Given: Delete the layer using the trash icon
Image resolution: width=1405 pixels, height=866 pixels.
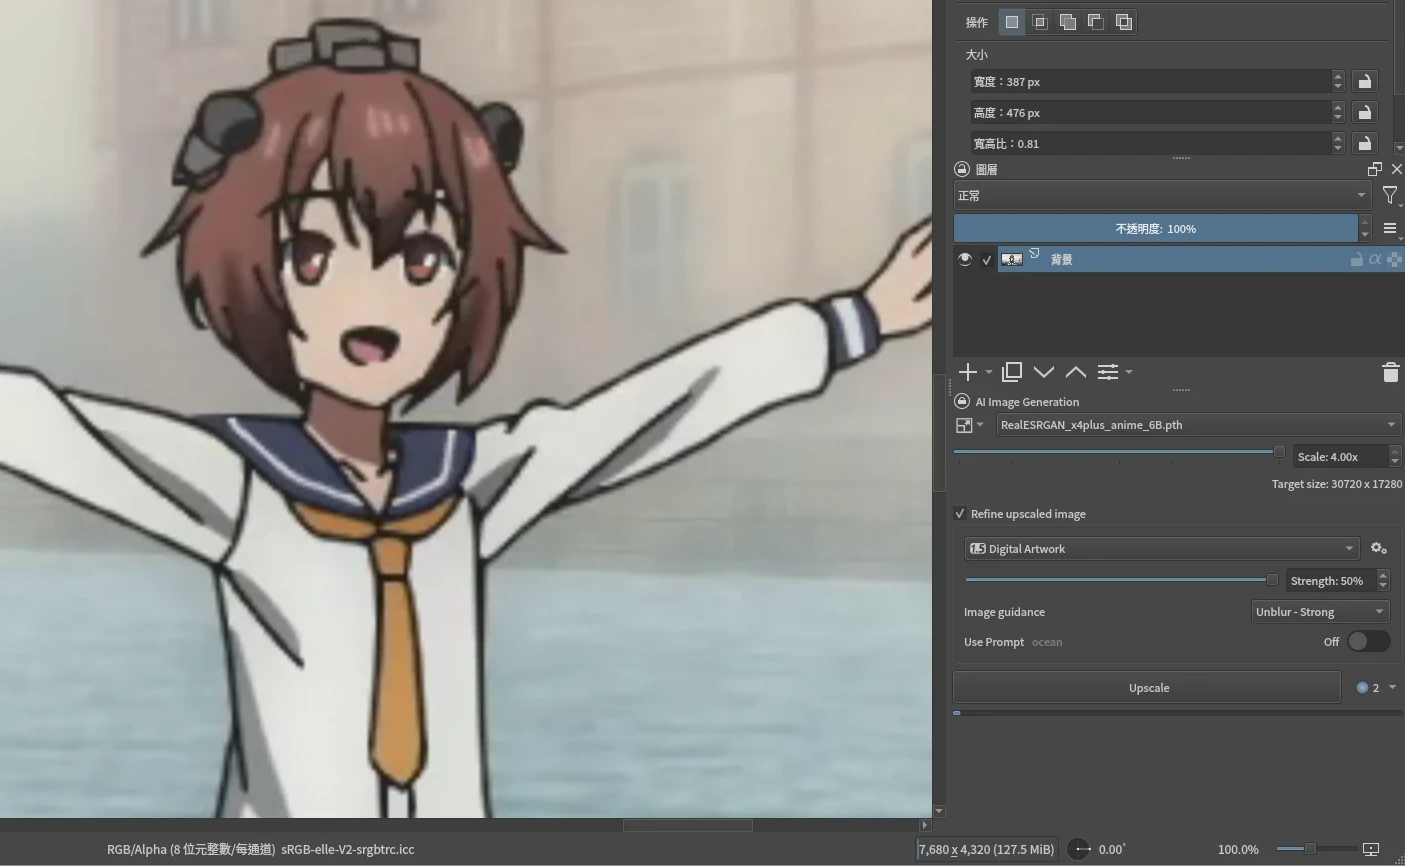Looking at the screenshot, I should click(x=1390, y=372).
